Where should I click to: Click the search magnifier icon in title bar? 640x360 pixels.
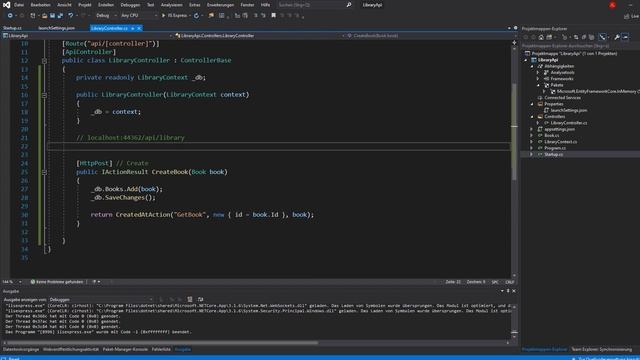(x=349, y=5)
